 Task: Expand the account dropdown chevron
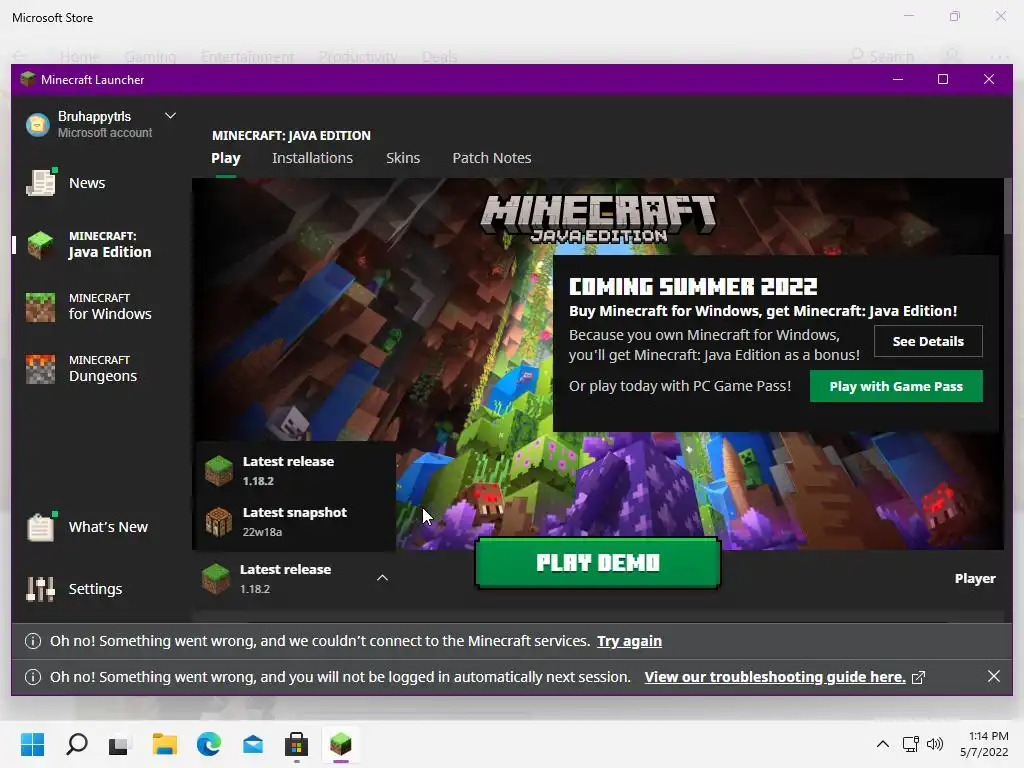click(x=170, y=116)
